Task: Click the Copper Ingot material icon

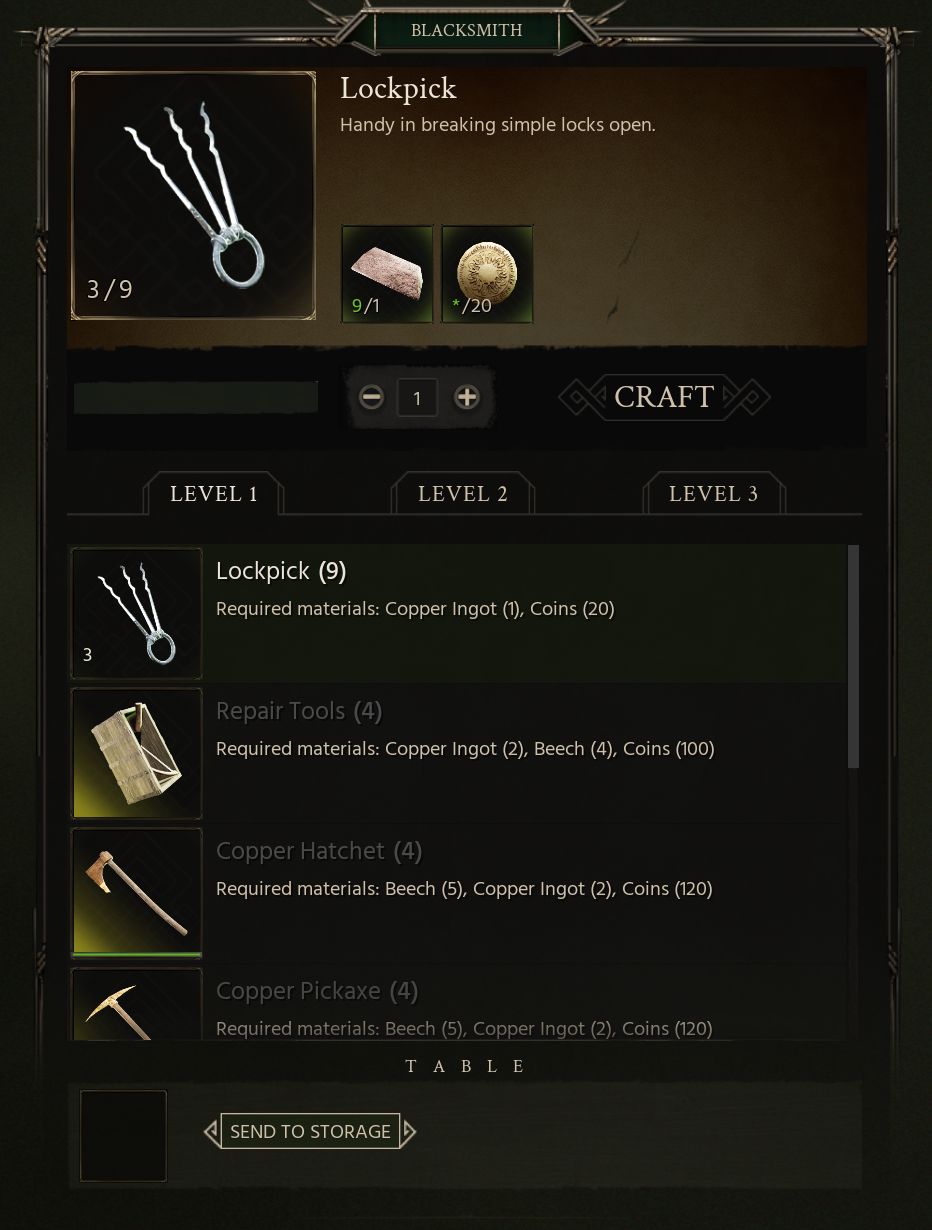Action: point(387,274)
